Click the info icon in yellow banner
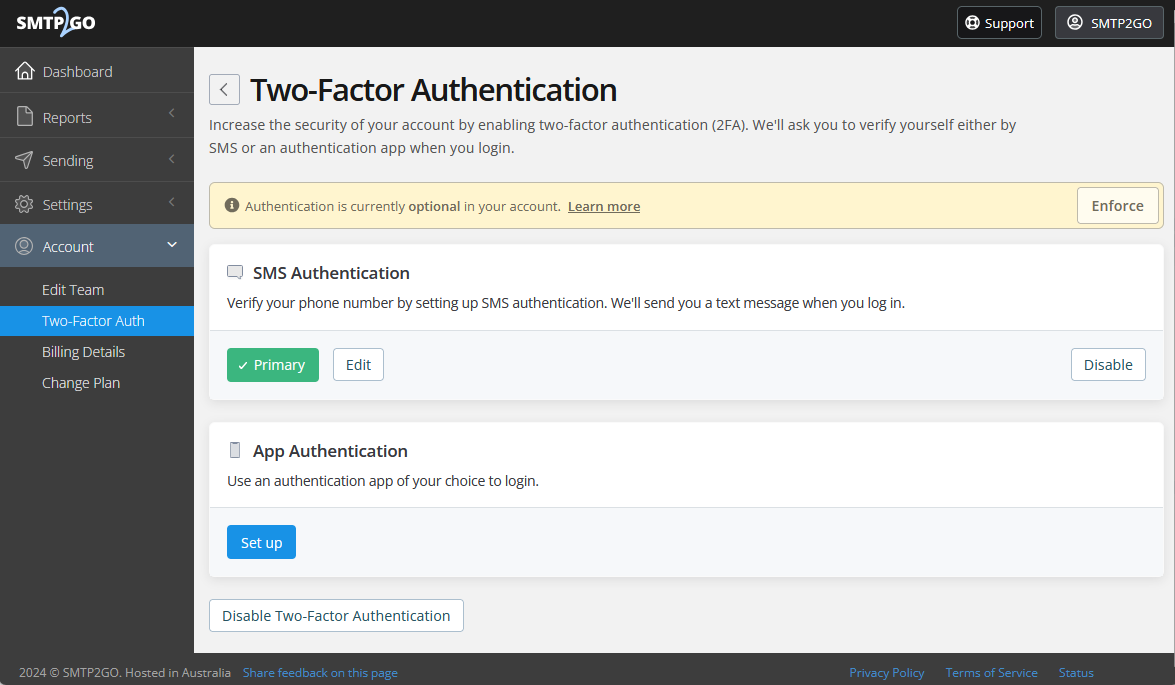The width and height of the screenshot is (1175, 685). (x=232, y=206)
